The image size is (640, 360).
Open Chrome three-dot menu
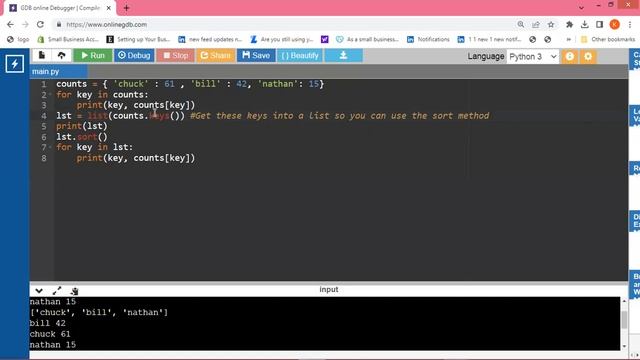pos(630,24)
